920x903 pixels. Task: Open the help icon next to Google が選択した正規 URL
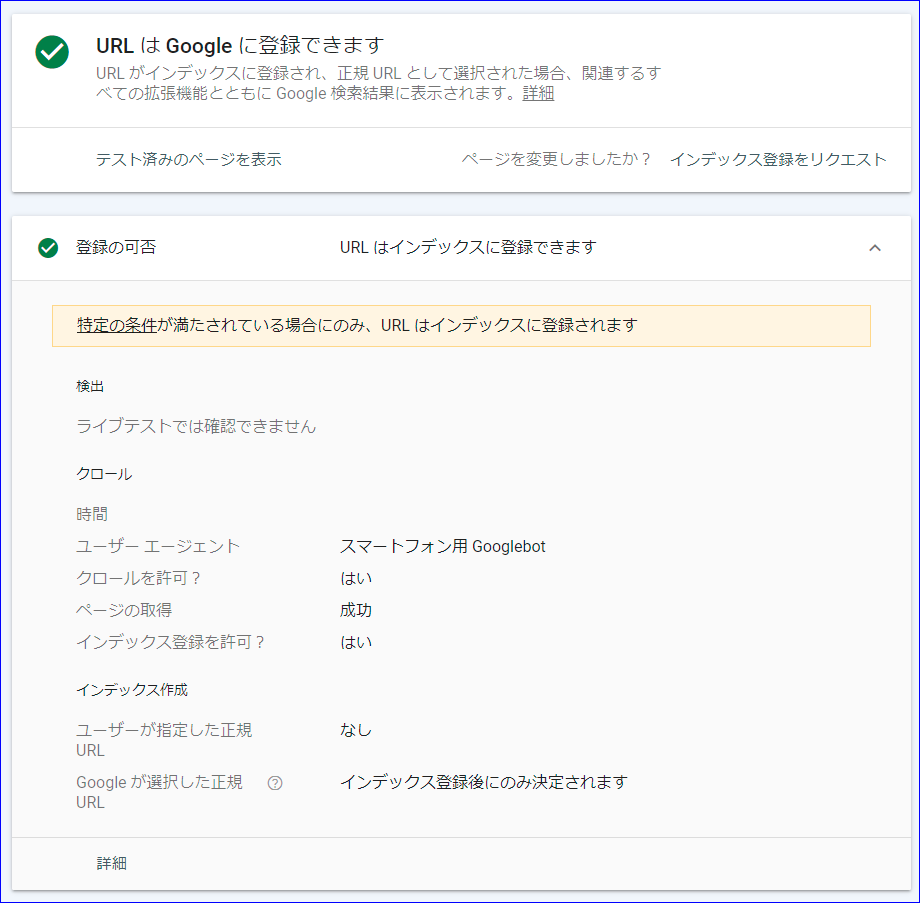point(274,784)
